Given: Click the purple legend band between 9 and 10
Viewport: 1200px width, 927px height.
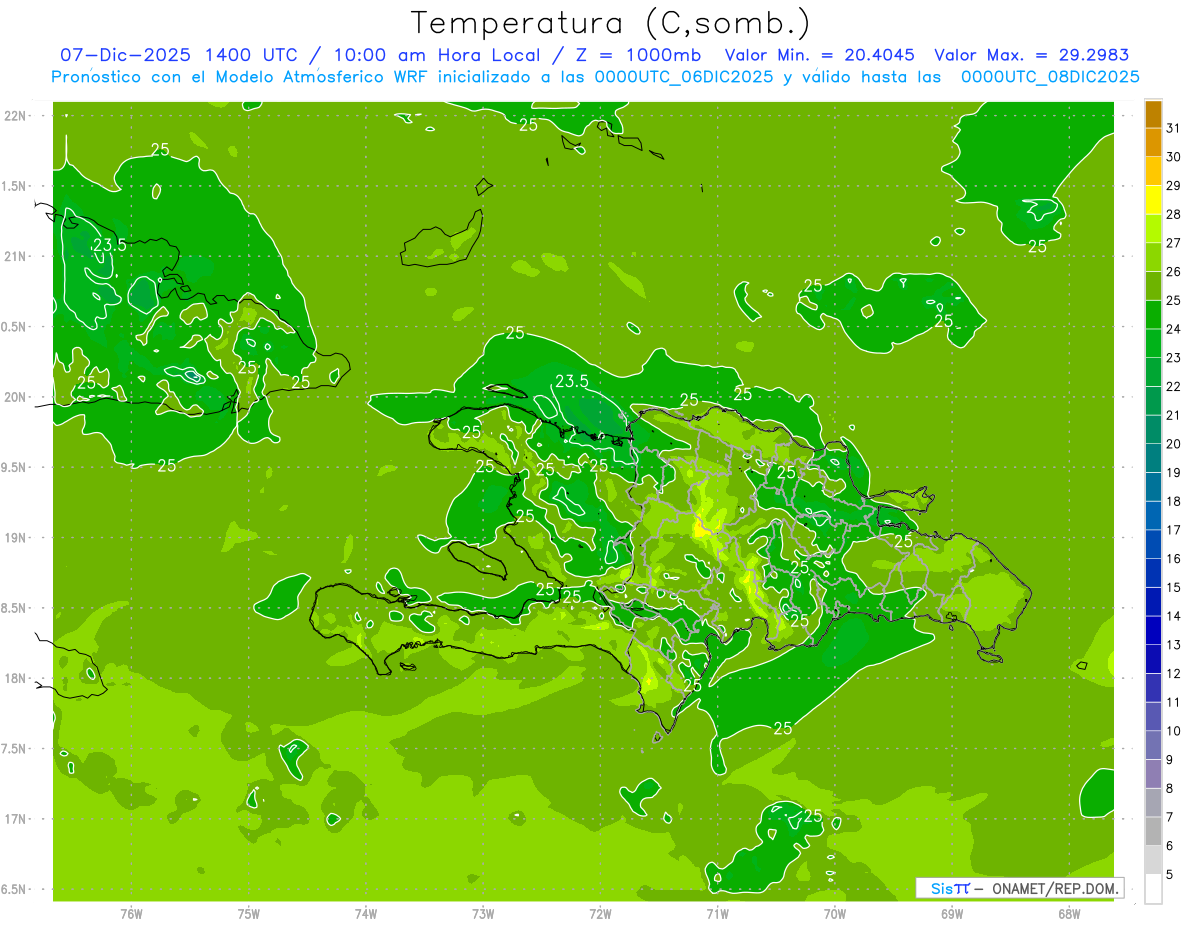Looking at the screenshot, I should click(1153, 745).
